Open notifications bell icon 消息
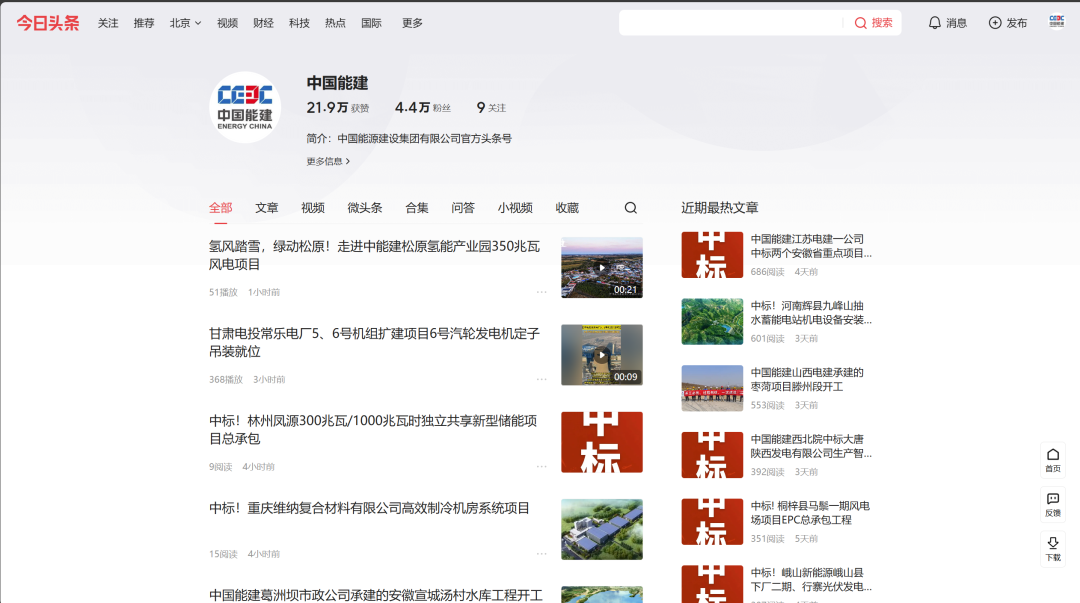 934,23
